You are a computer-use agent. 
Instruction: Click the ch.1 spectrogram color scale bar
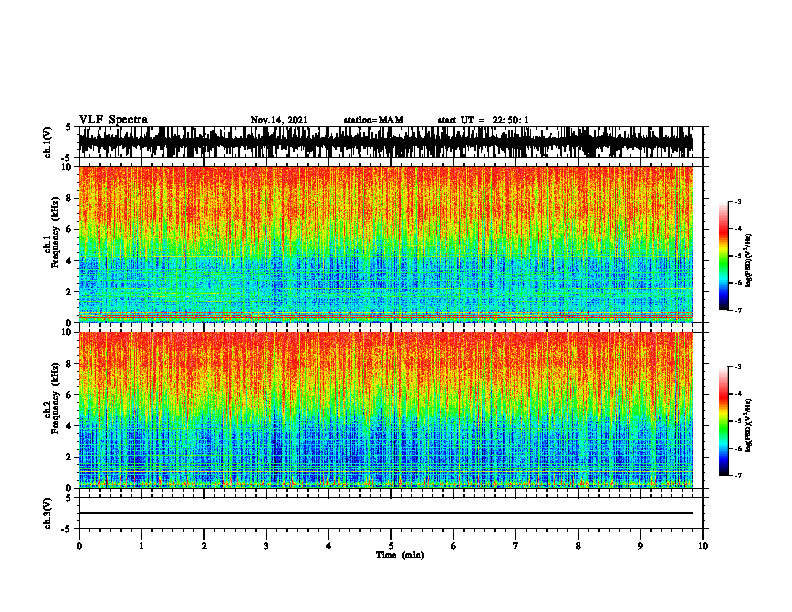click(723, 256)
